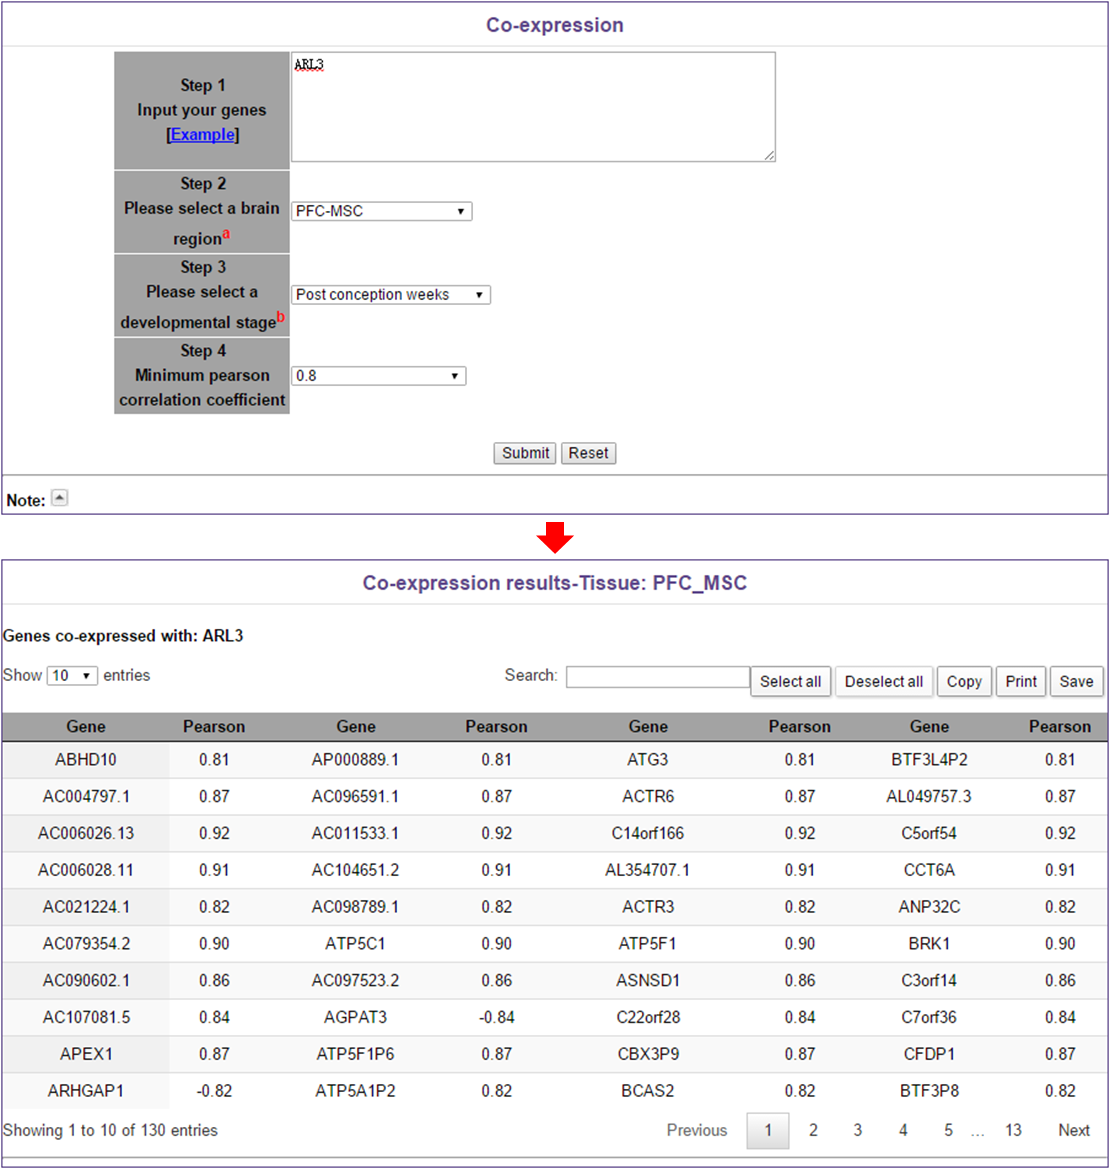Select the AC021224.1 gene cell
This screenshot has height=1169, width=1110.
pyautogui.click(x=86, y=907)
